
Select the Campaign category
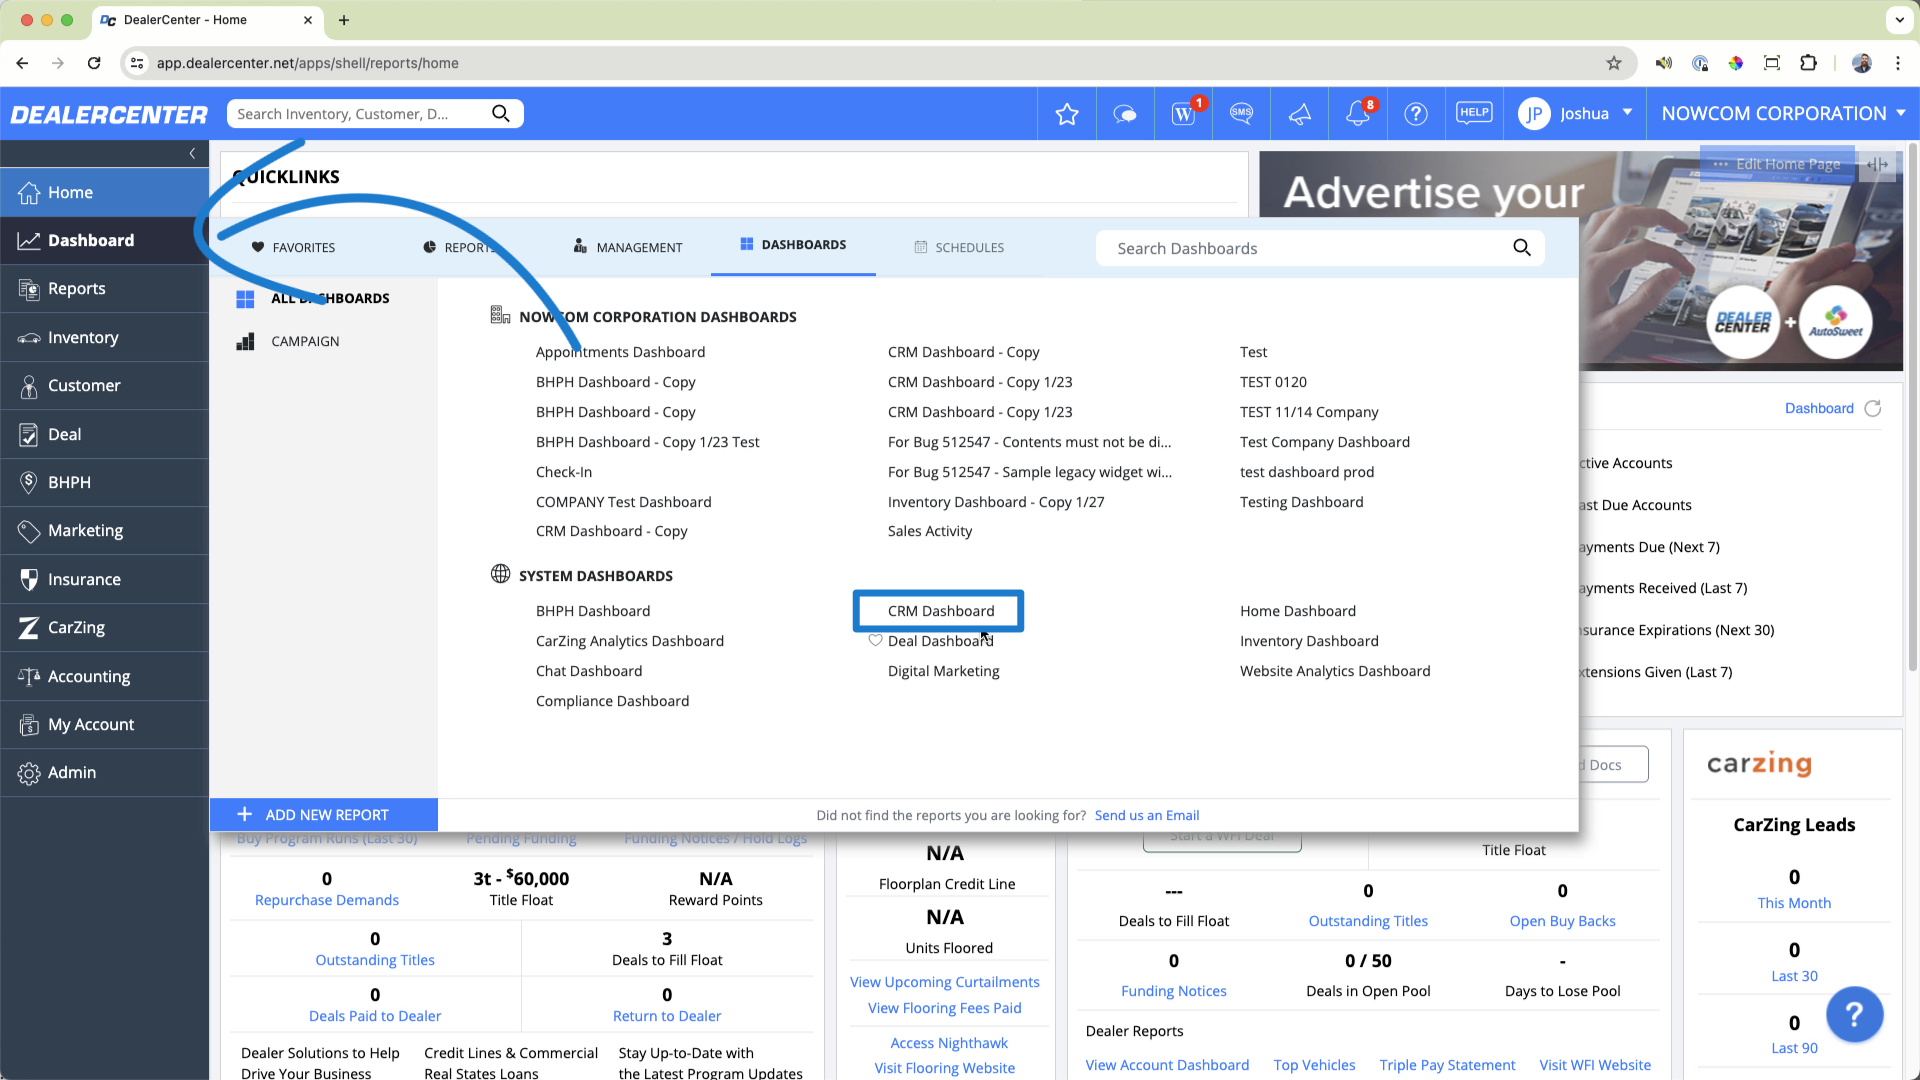pos(288,342)
